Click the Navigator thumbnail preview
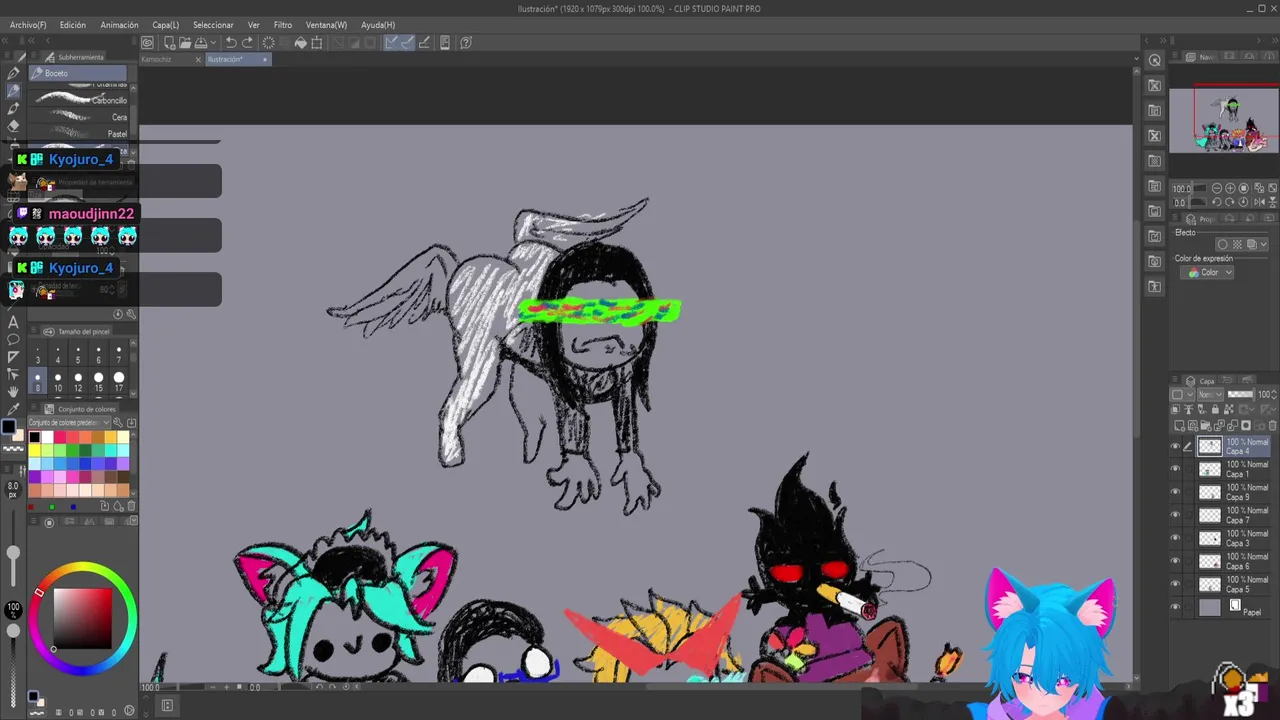Viewport: 1280px width, 720px height. point(1224,120)
